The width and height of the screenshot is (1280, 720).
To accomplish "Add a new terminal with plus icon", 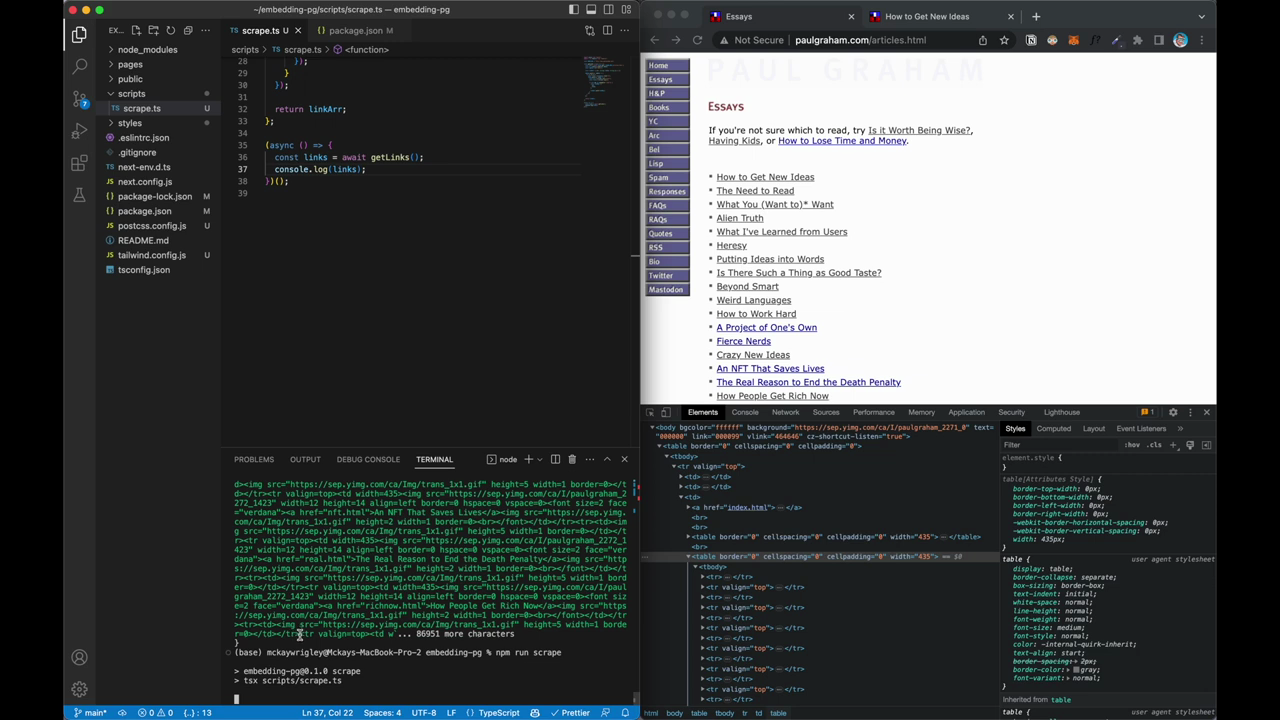I will click(x=529, y=459).
